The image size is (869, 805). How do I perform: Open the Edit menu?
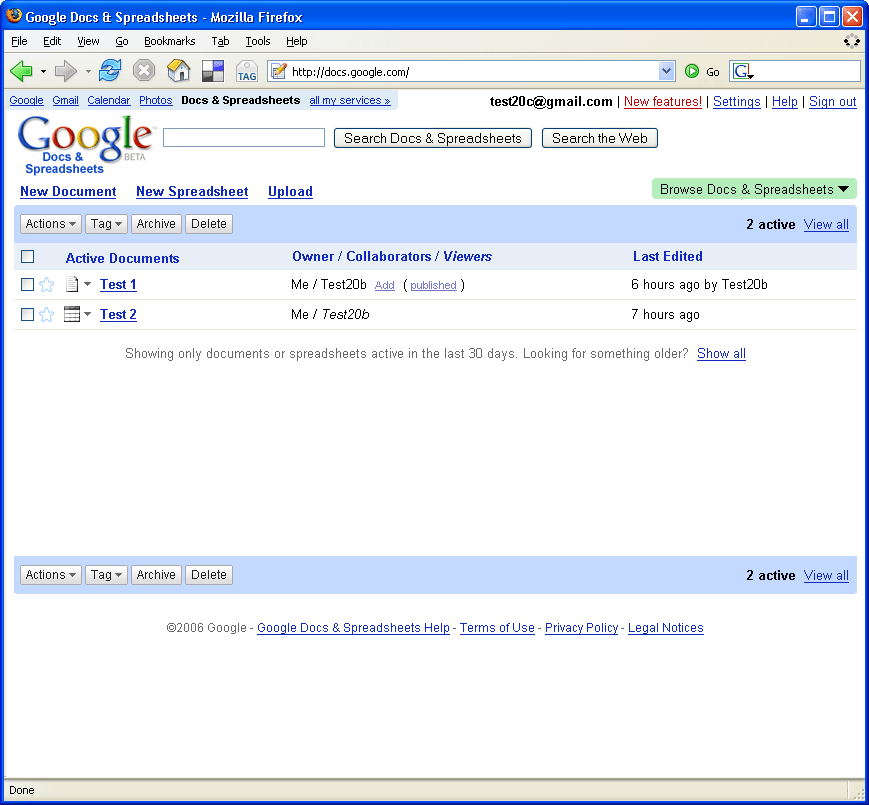click(x=52, y=41)
